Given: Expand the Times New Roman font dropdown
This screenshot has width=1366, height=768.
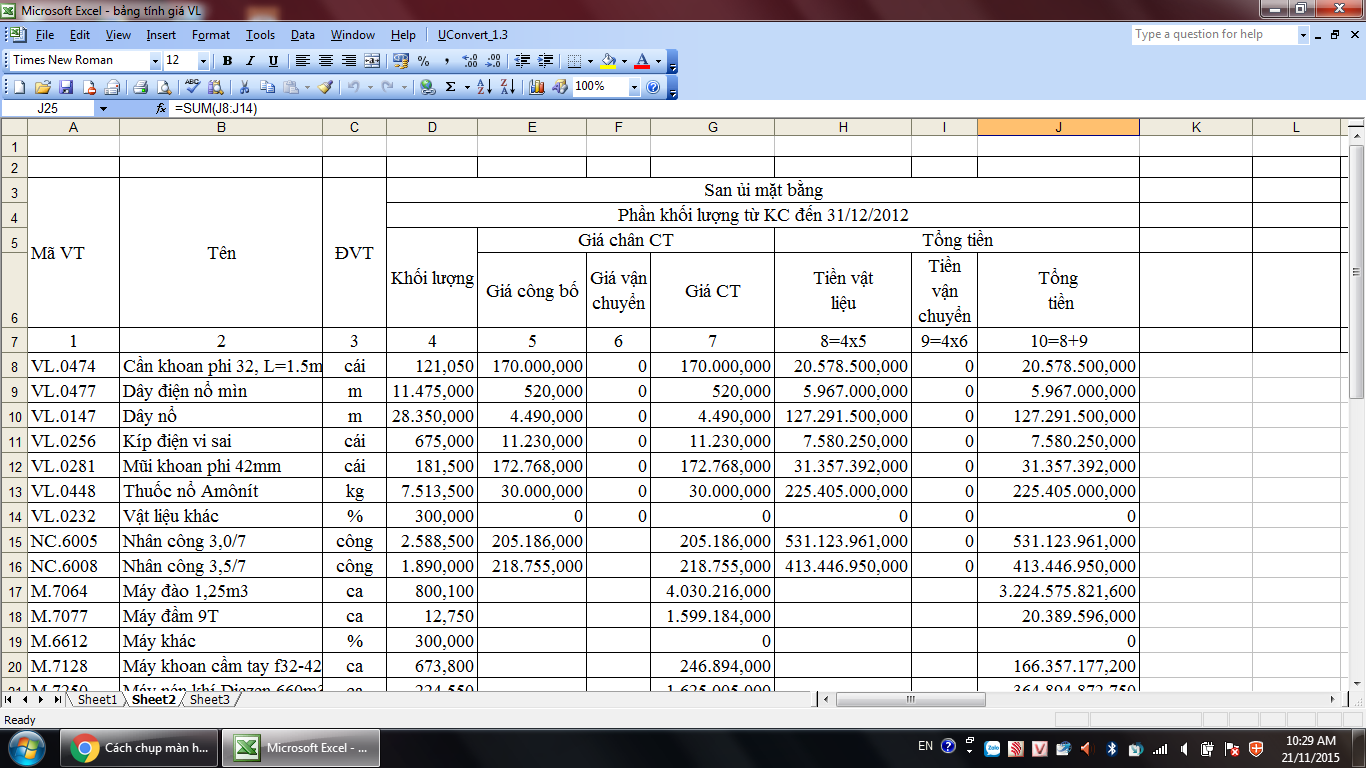Looking at the screenshot, I should (x=155, y=61).
